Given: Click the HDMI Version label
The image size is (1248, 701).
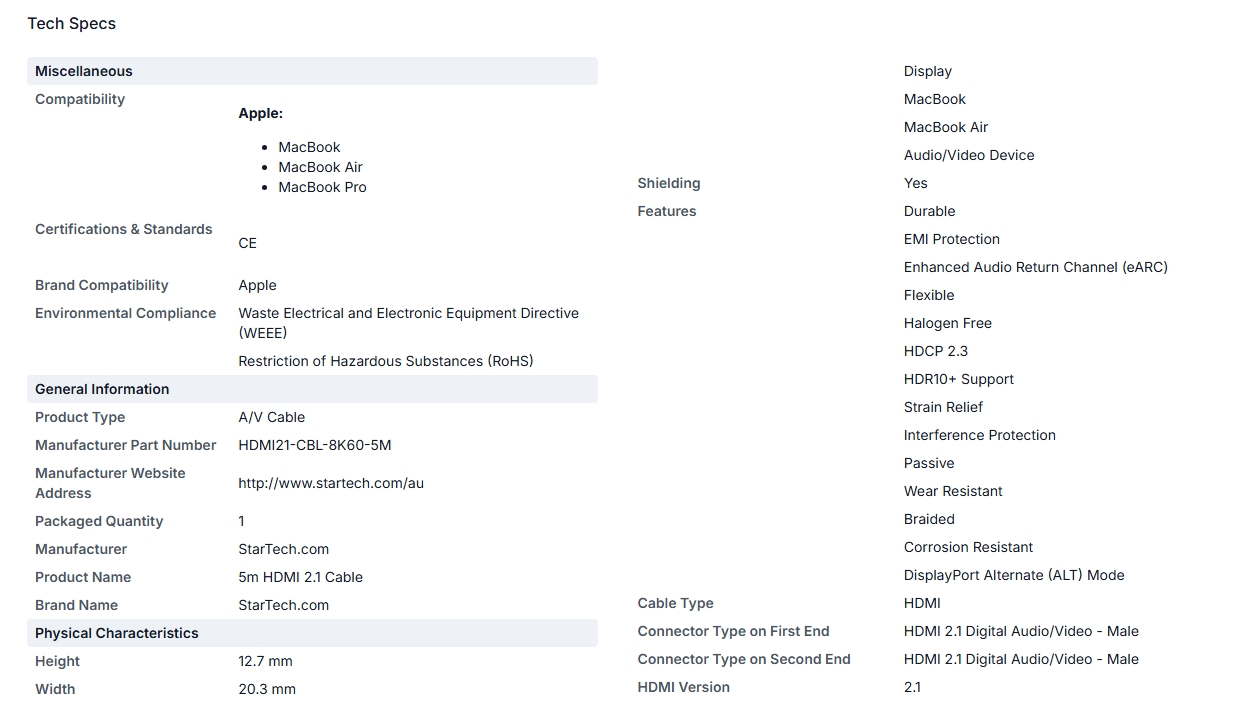Looking at the screenshot, I should [684, 687].
